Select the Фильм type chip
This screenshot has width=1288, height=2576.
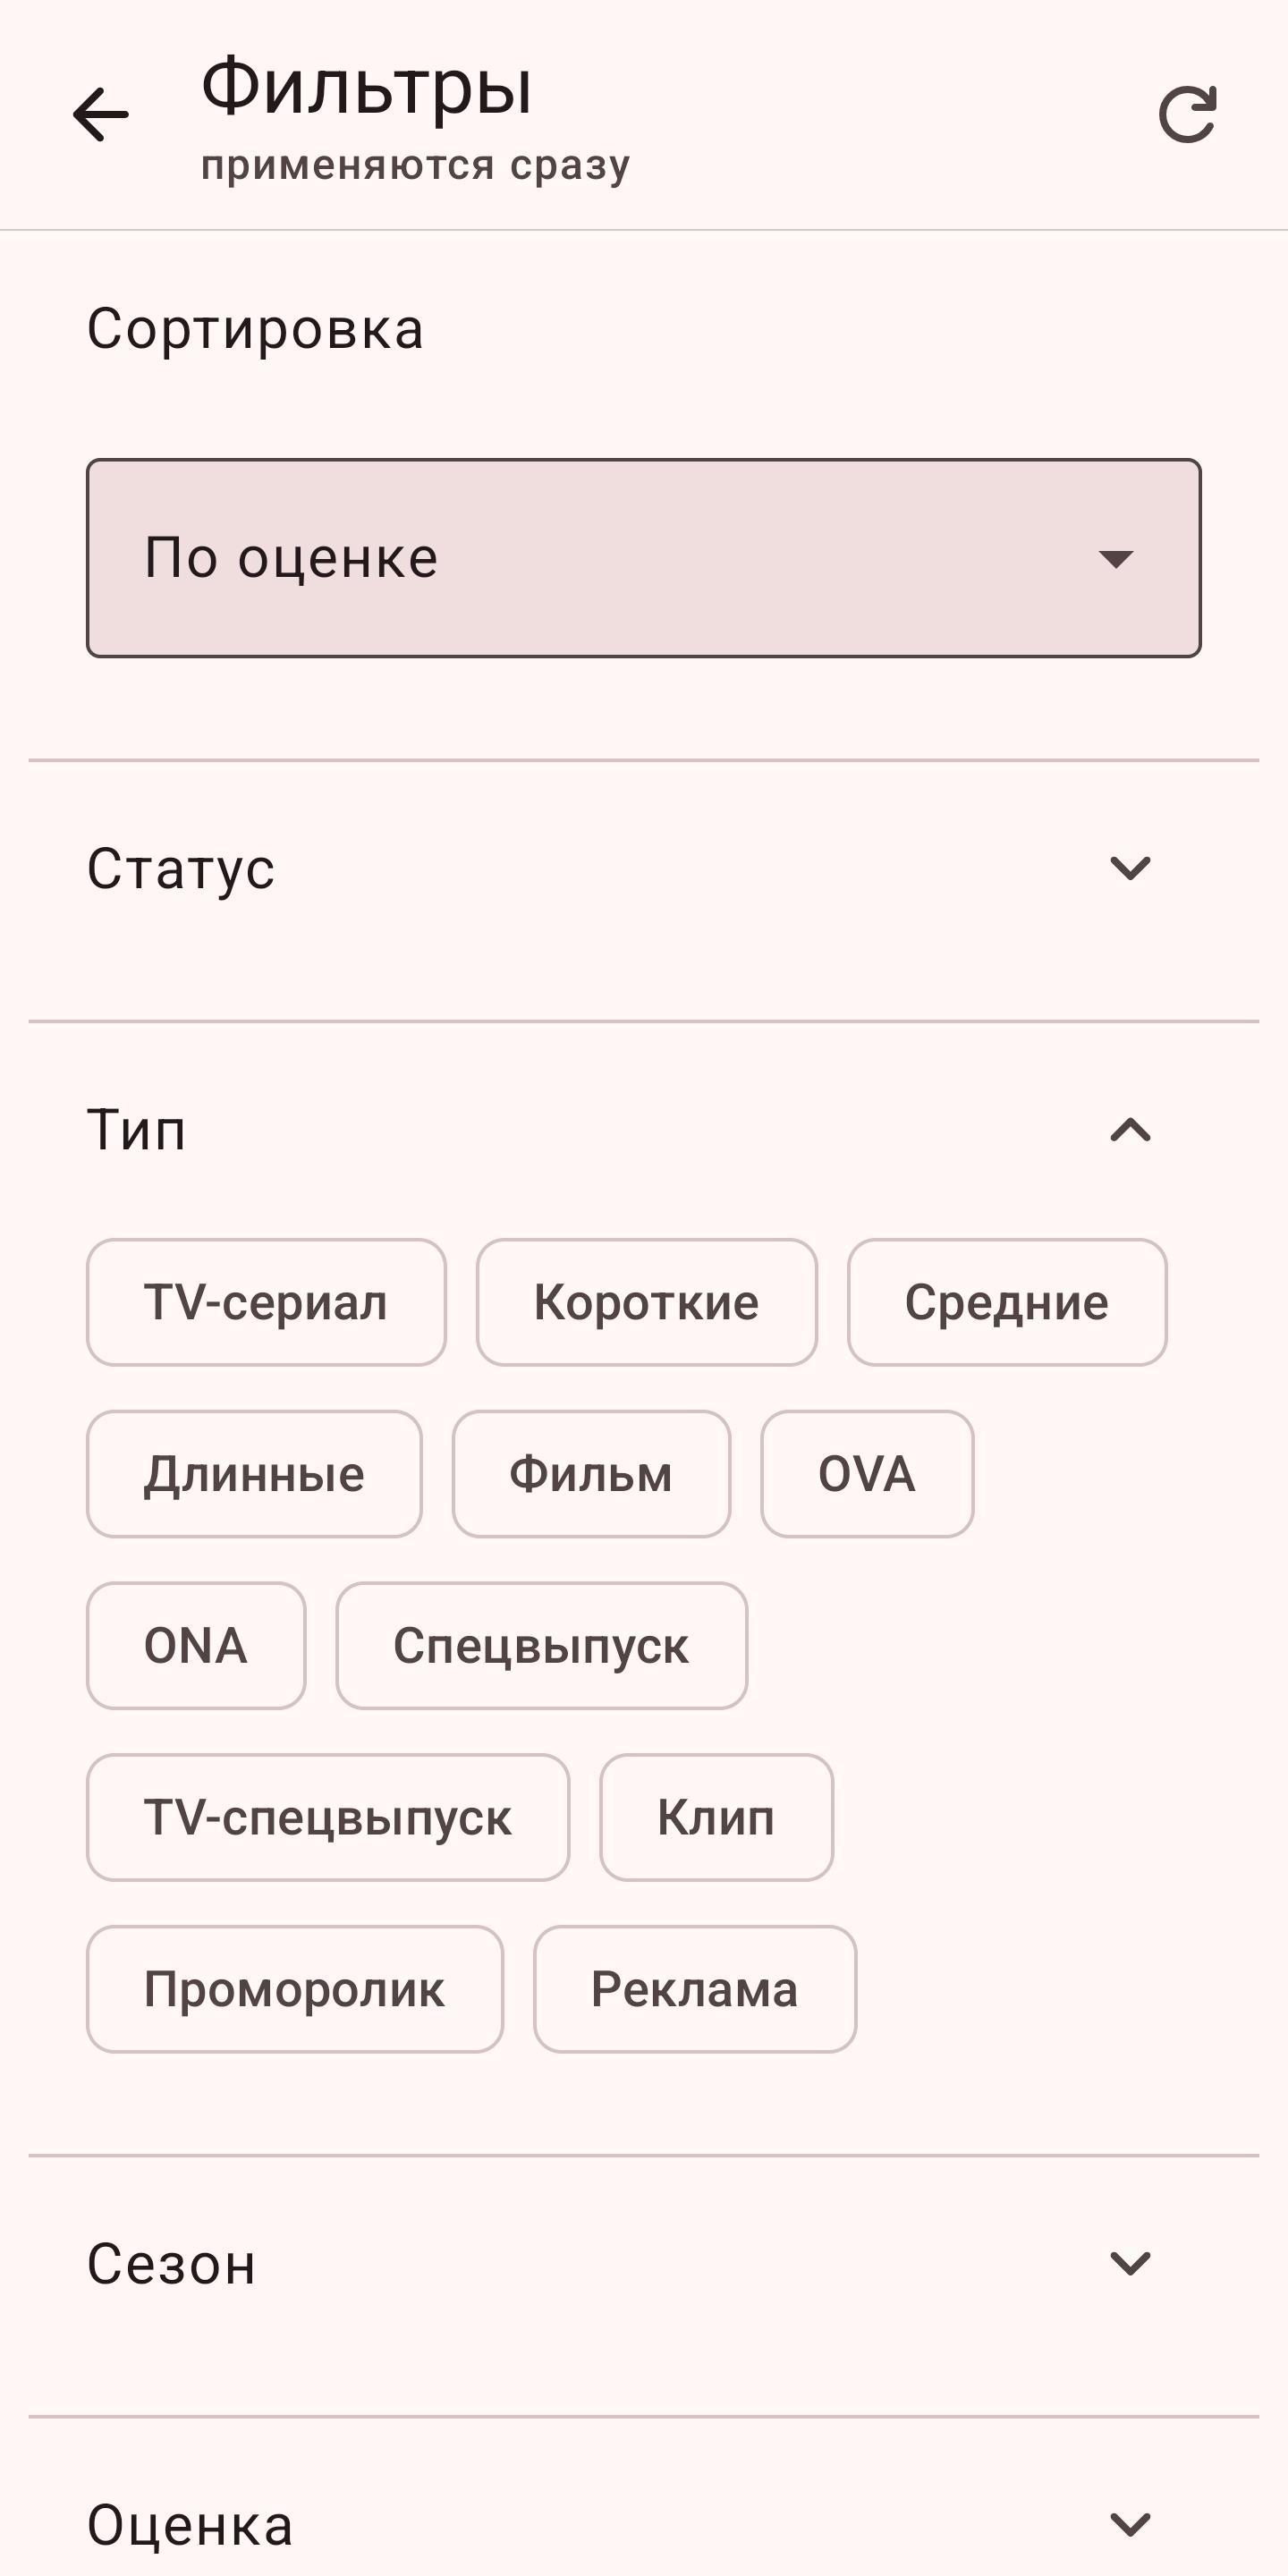coord(591,1474)
